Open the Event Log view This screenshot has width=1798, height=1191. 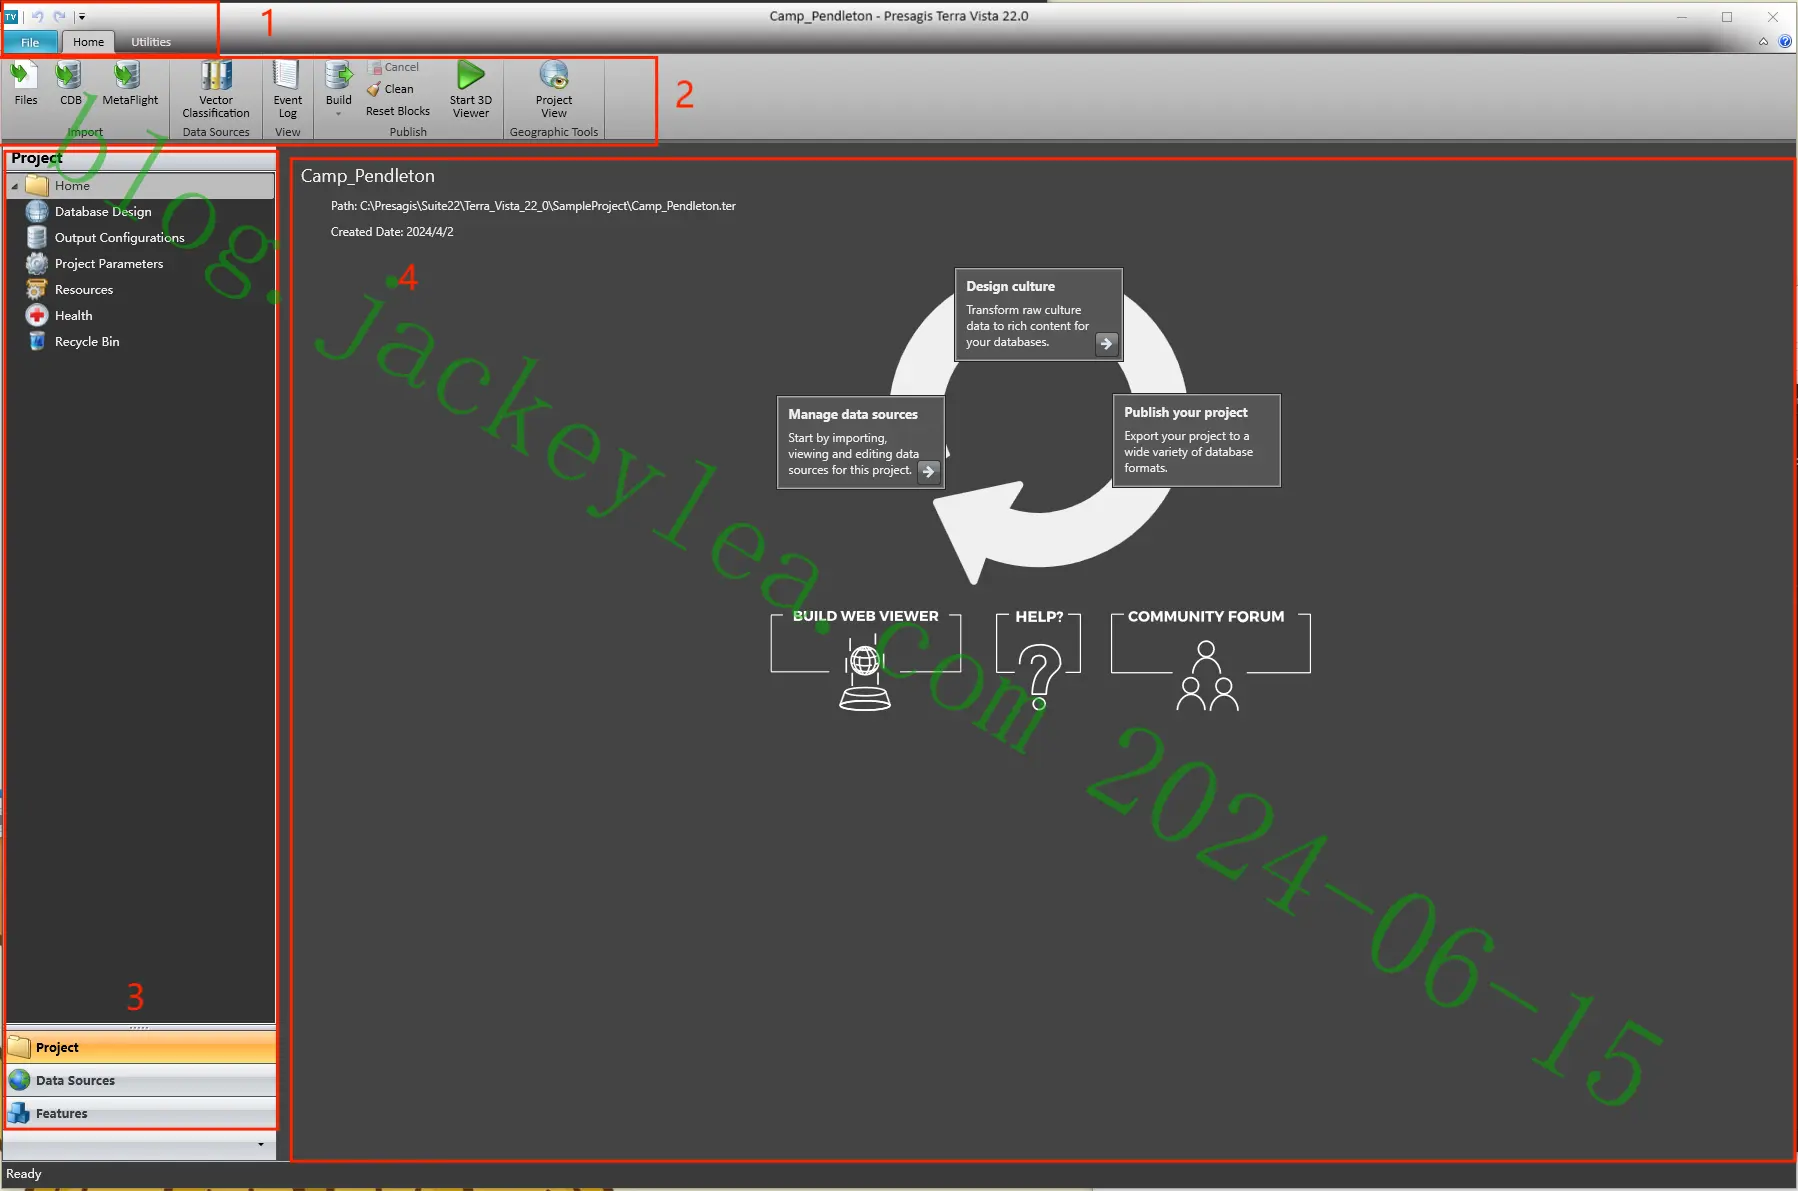287,90
